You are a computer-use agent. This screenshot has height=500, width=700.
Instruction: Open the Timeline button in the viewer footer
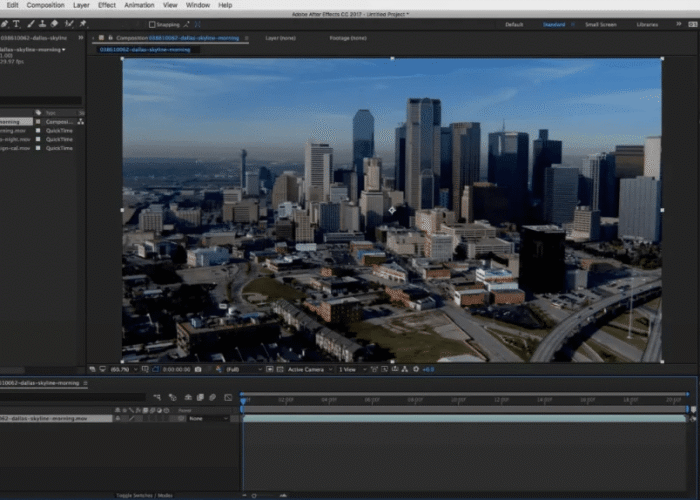coord(395,369)
